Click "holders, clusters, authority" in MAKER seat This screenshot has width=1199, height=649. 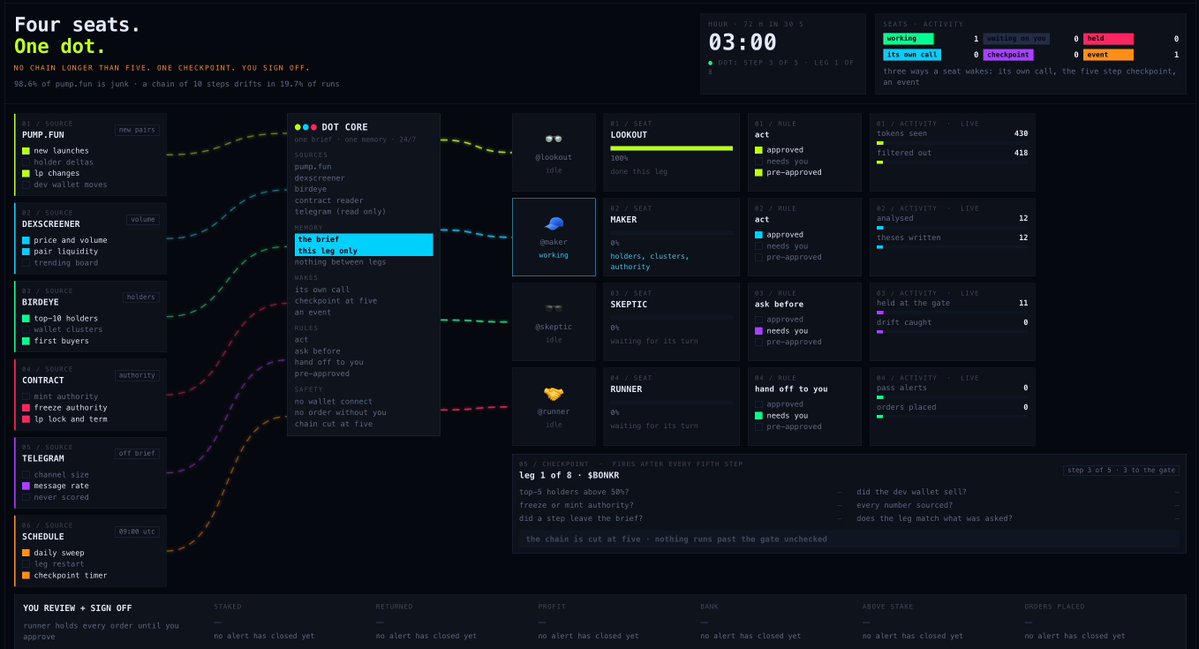tap(650, 261)
